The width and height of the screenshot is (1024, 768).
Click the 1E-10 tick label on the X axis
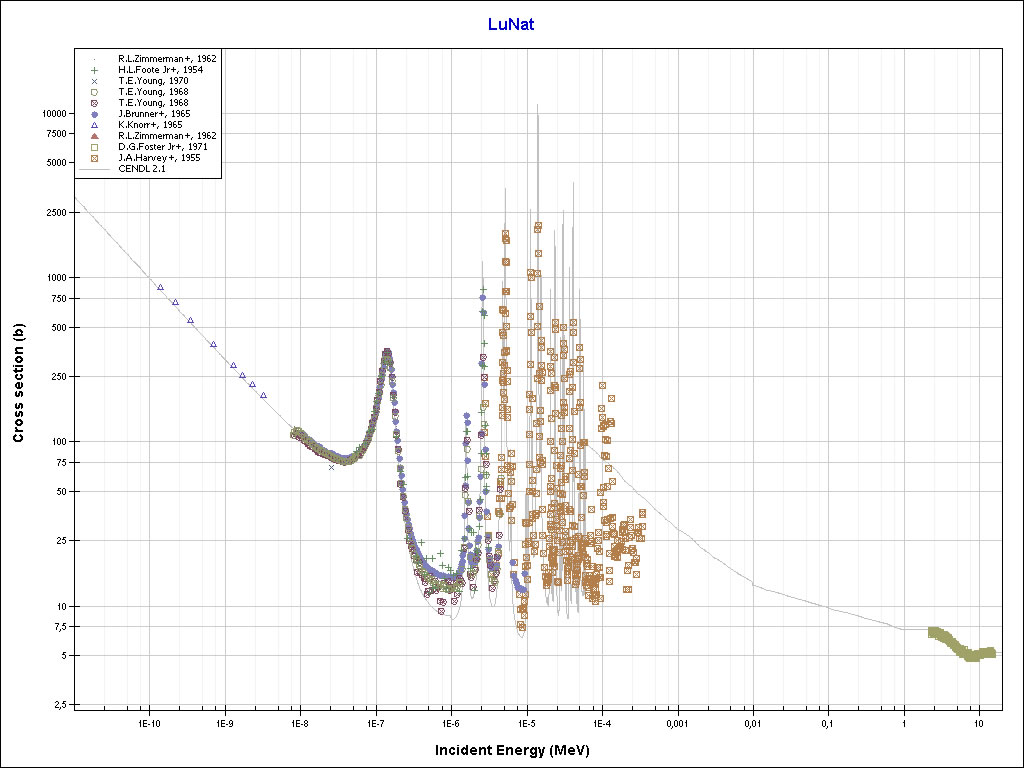click(x=149, y=721)
